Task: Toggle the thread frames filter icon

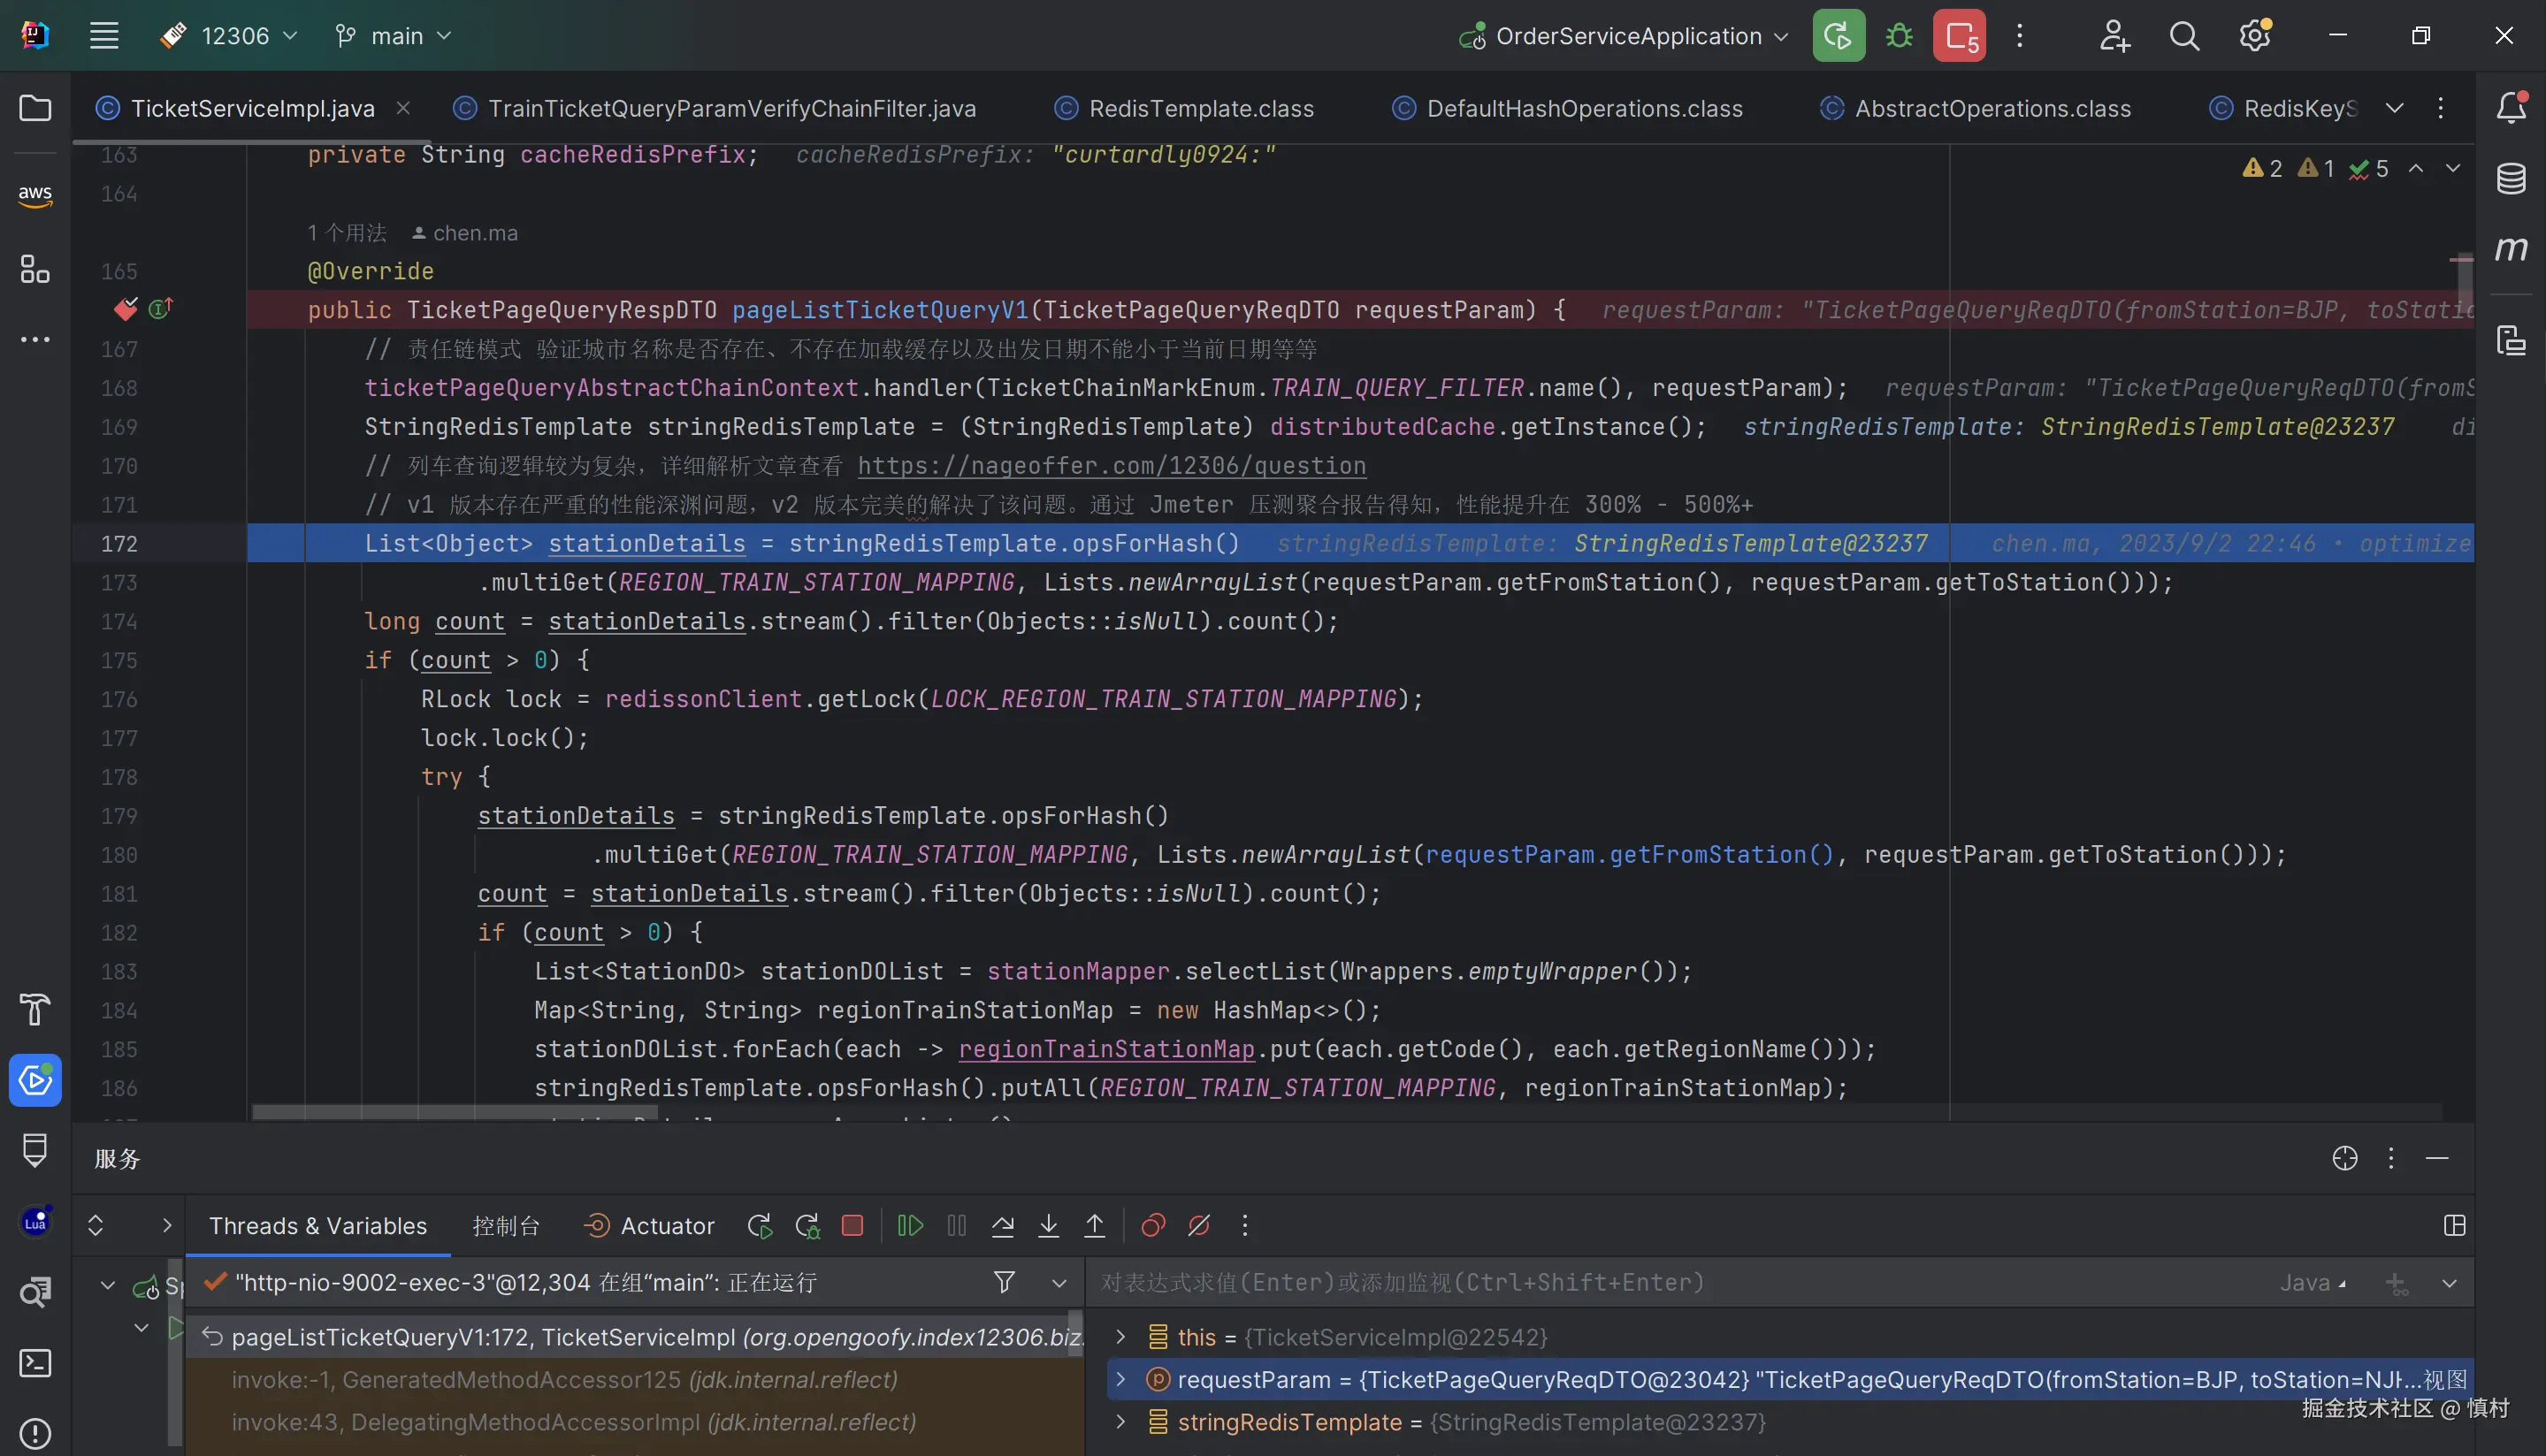Action: [1004, 1282]
